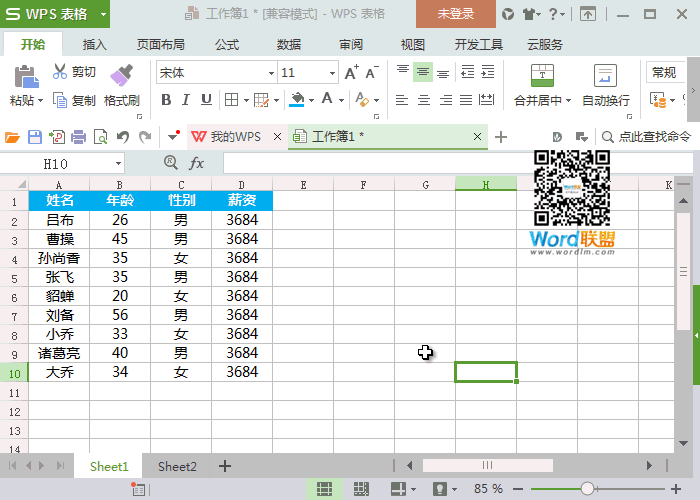
Task: Click the horizontal scrollbar thumb
Action: [x=488, y=466]
